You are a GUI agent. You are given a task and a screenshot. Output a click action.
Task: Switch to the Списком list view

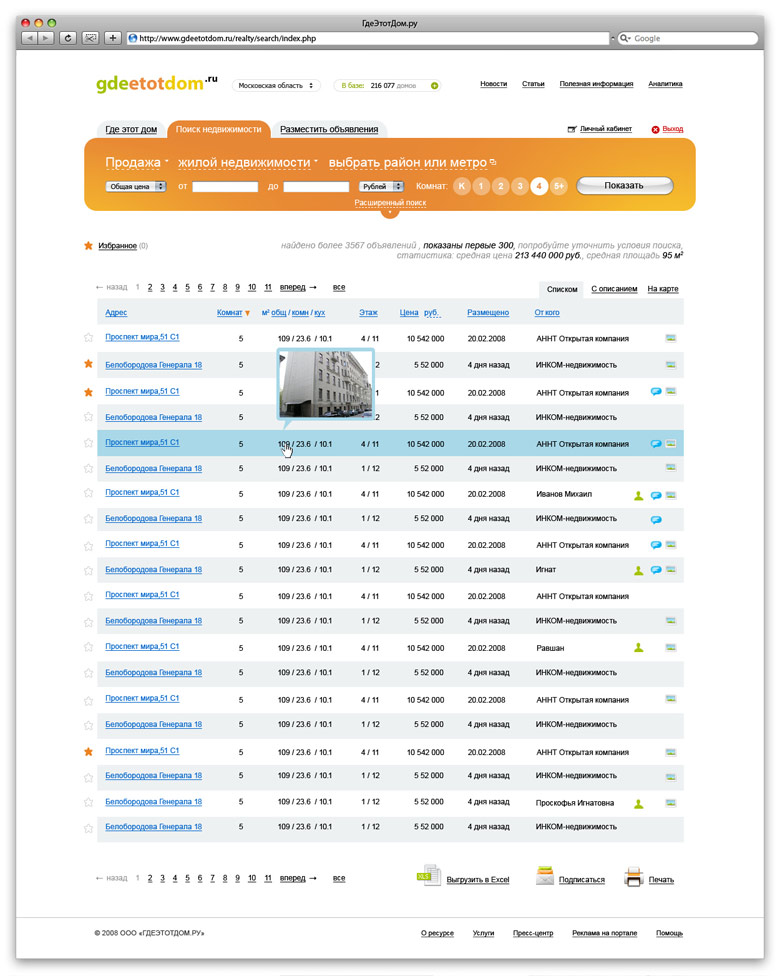click(562, 289)
